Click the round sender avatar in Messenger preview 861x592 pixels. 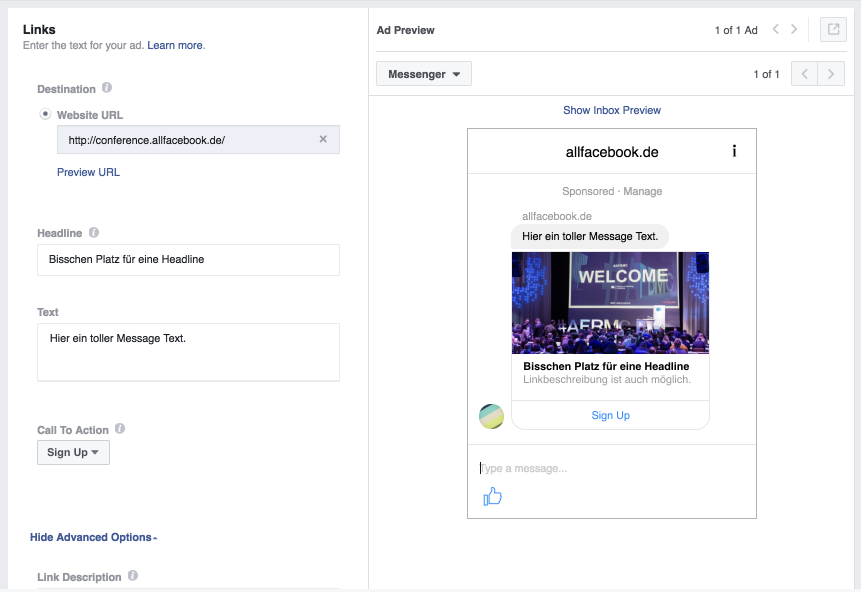pyautogui.click(x=491, y=416)
